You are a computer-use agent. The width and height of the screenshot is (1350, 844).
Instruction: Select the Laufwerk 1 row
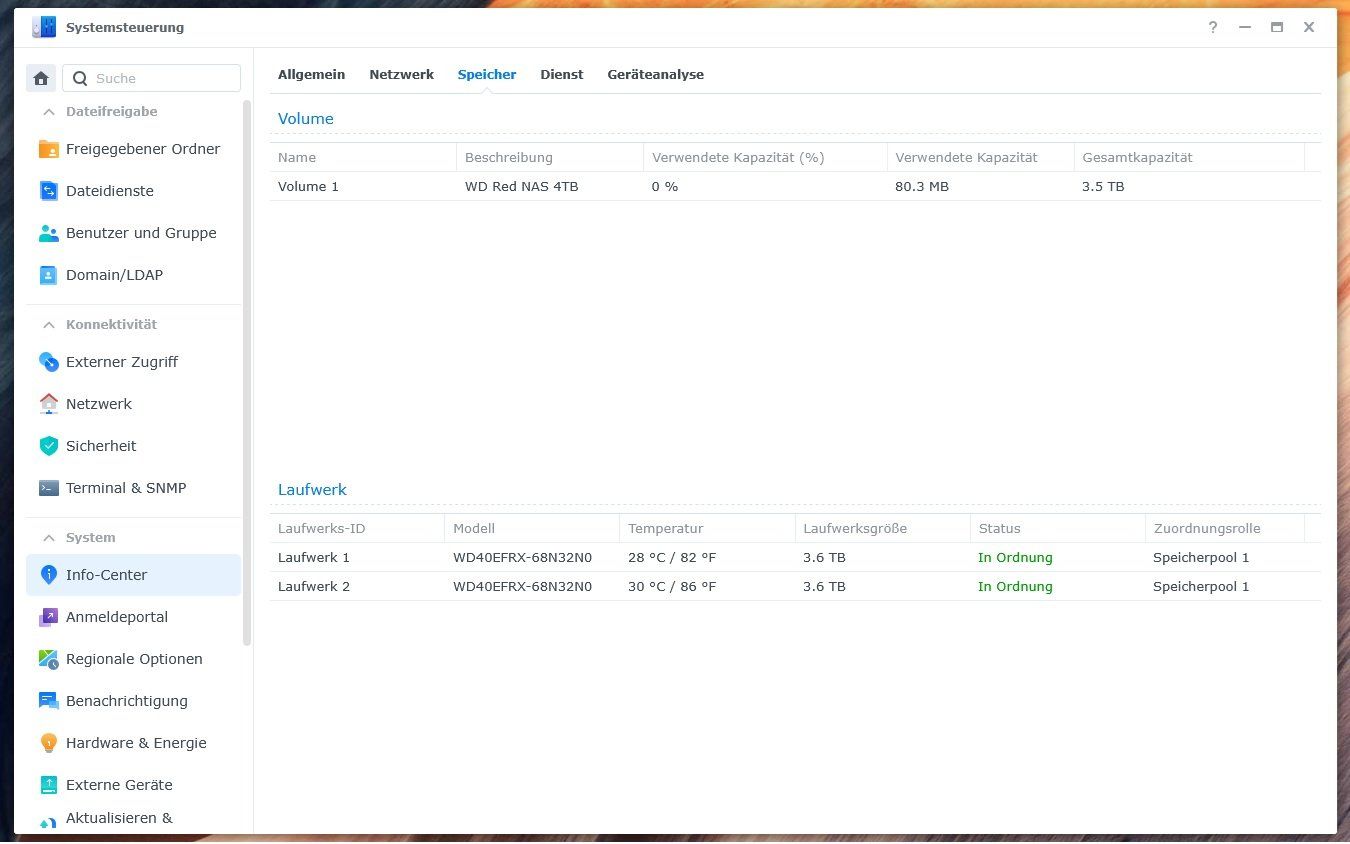795,558
